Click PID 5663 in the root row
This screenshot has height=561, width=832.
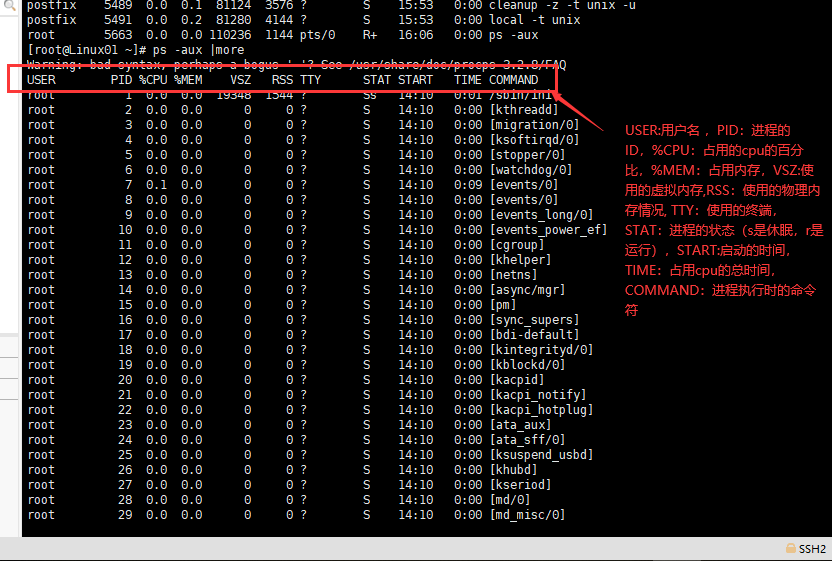pyautogui.click(x=118, y=35)
